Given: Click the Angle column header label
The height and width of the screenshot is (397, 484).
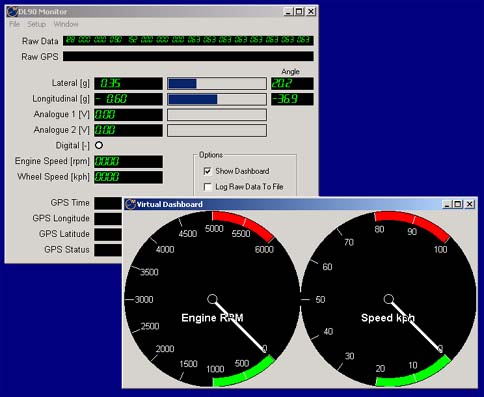Looking at the screenshot, I should tap(290, 72).
